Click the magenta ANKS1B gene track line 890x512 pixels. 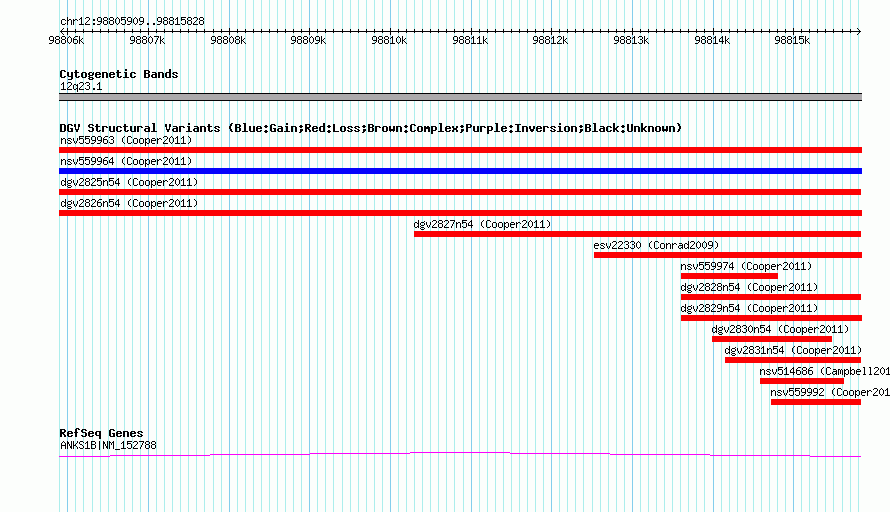click(460, 454)
